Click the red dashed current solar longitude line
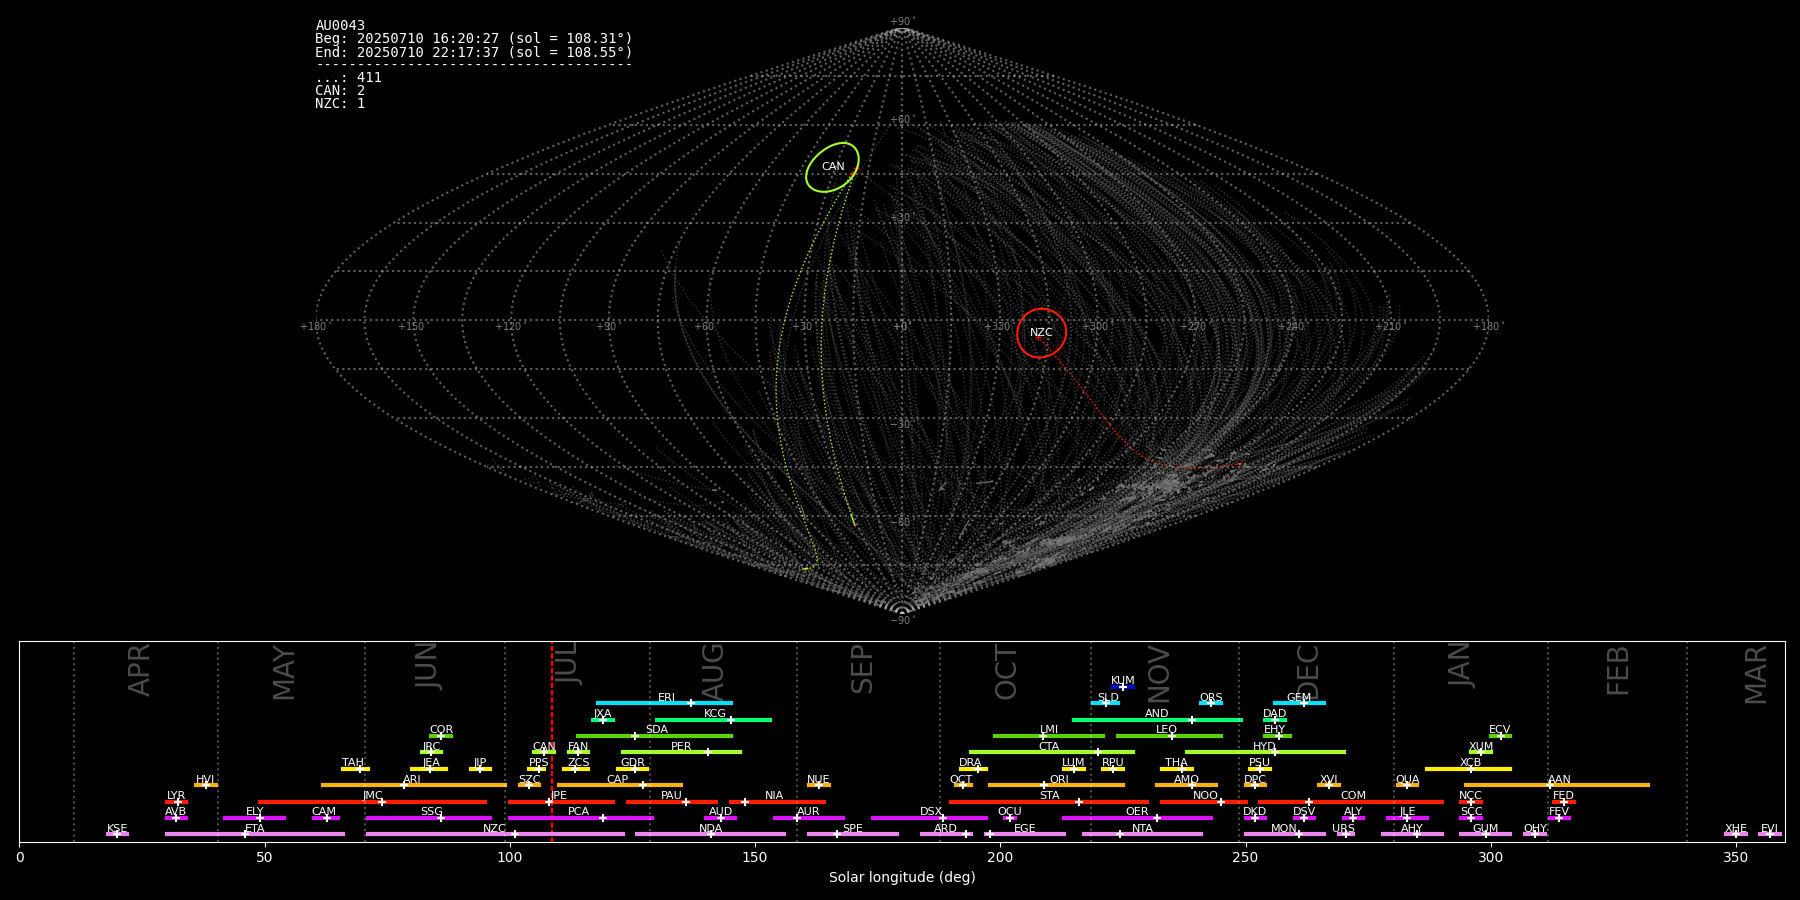 551,741
